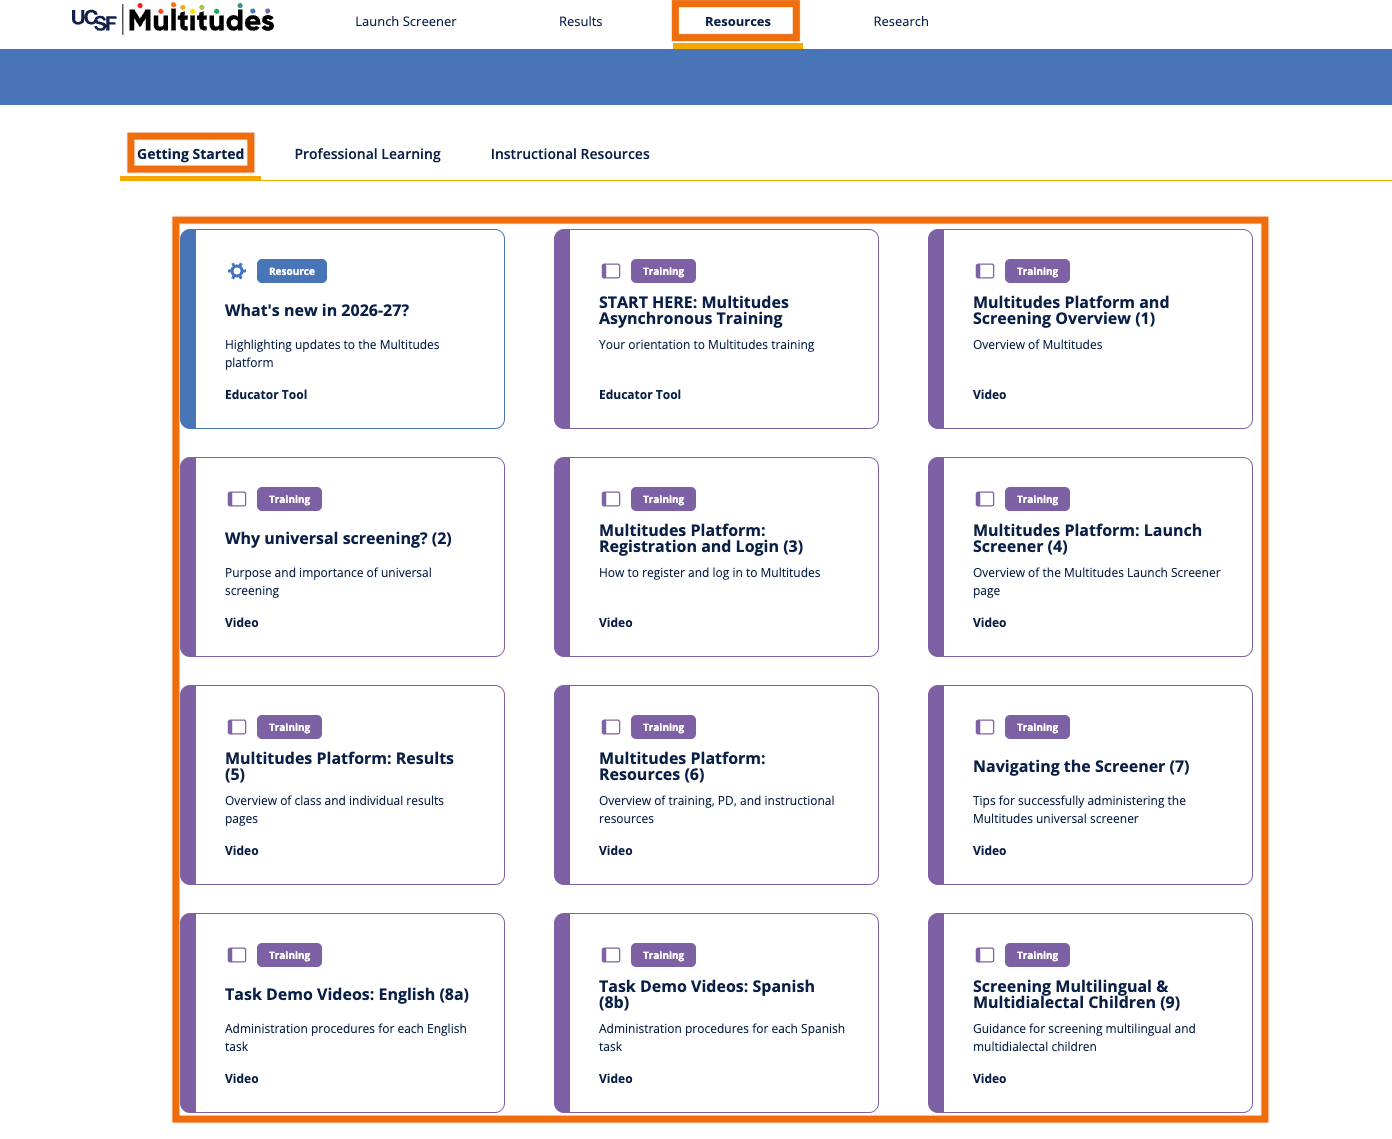Click the book icon on Screening Multilingual card
Screen dimensions: 1392x1139
click(985, 955)
